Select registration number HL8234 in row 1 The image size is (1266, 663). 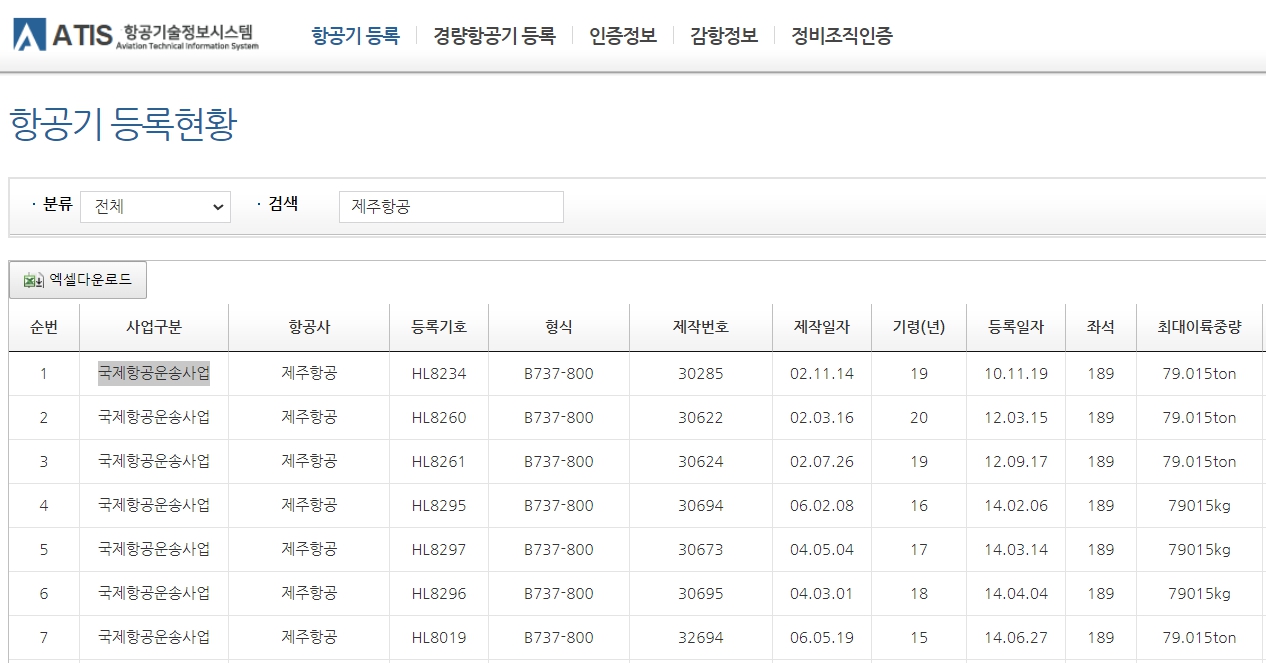(437, 373)
